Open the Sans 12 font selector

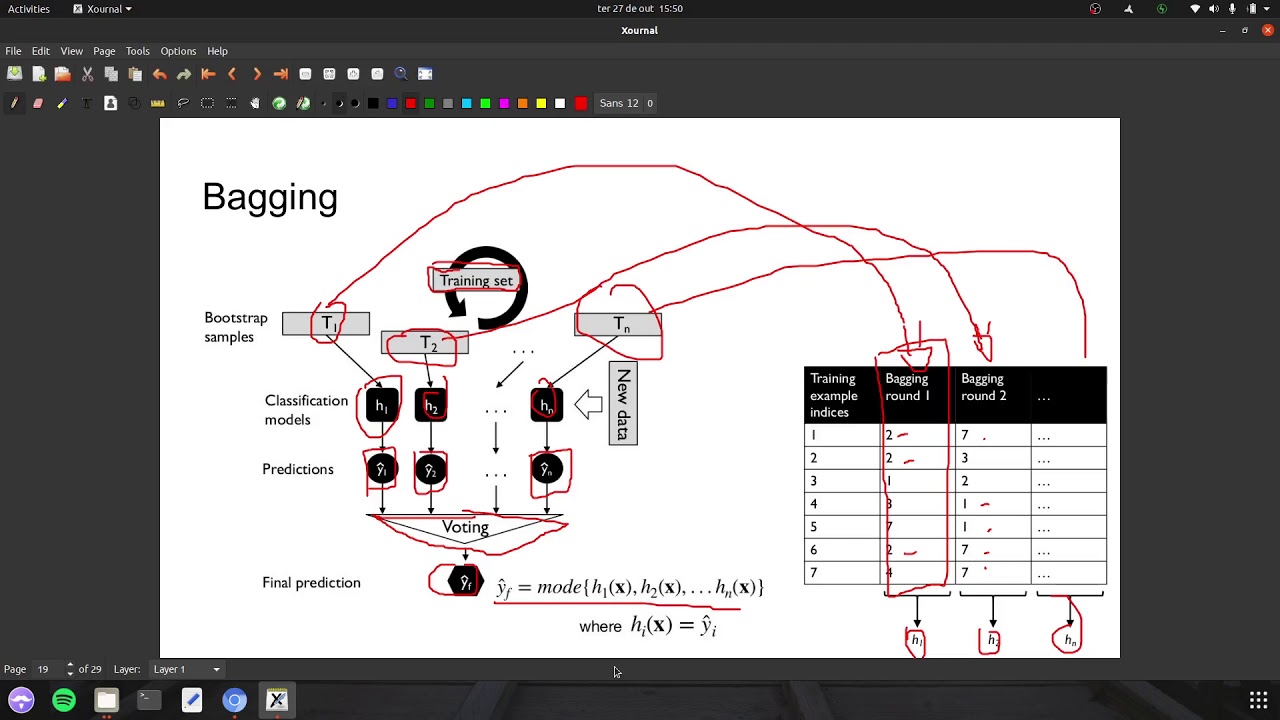[626, 103]
